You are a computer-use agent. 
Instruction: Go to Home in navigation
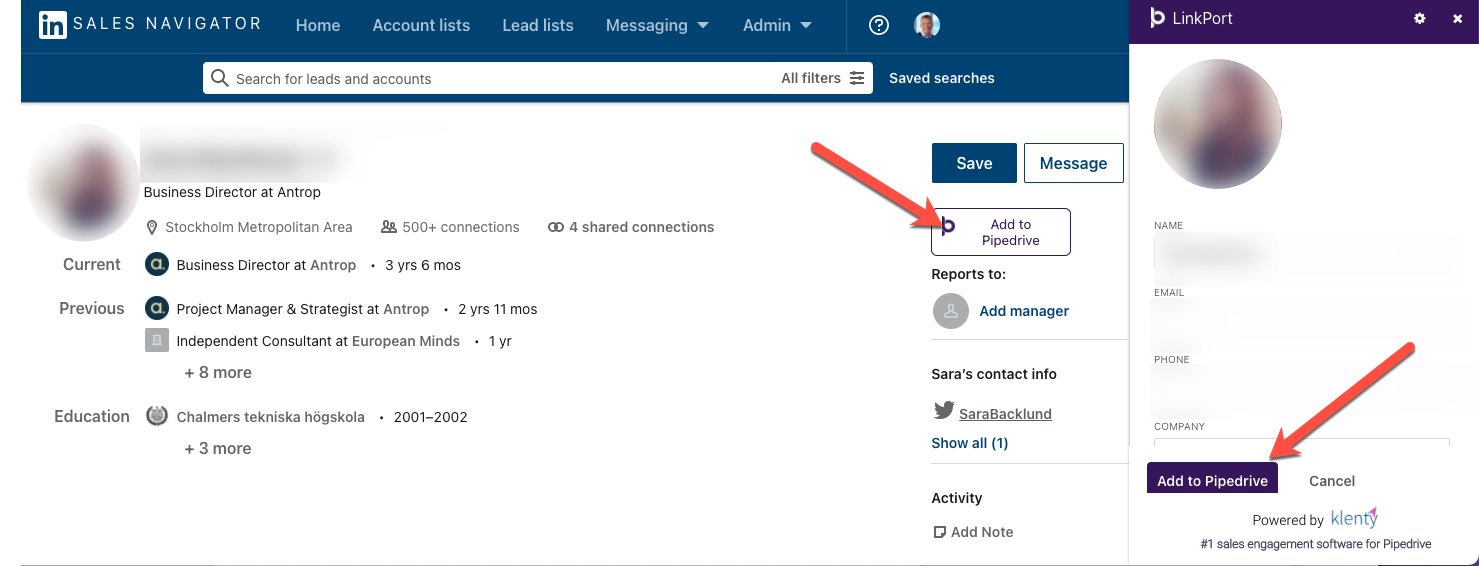(x=318, y=25)
